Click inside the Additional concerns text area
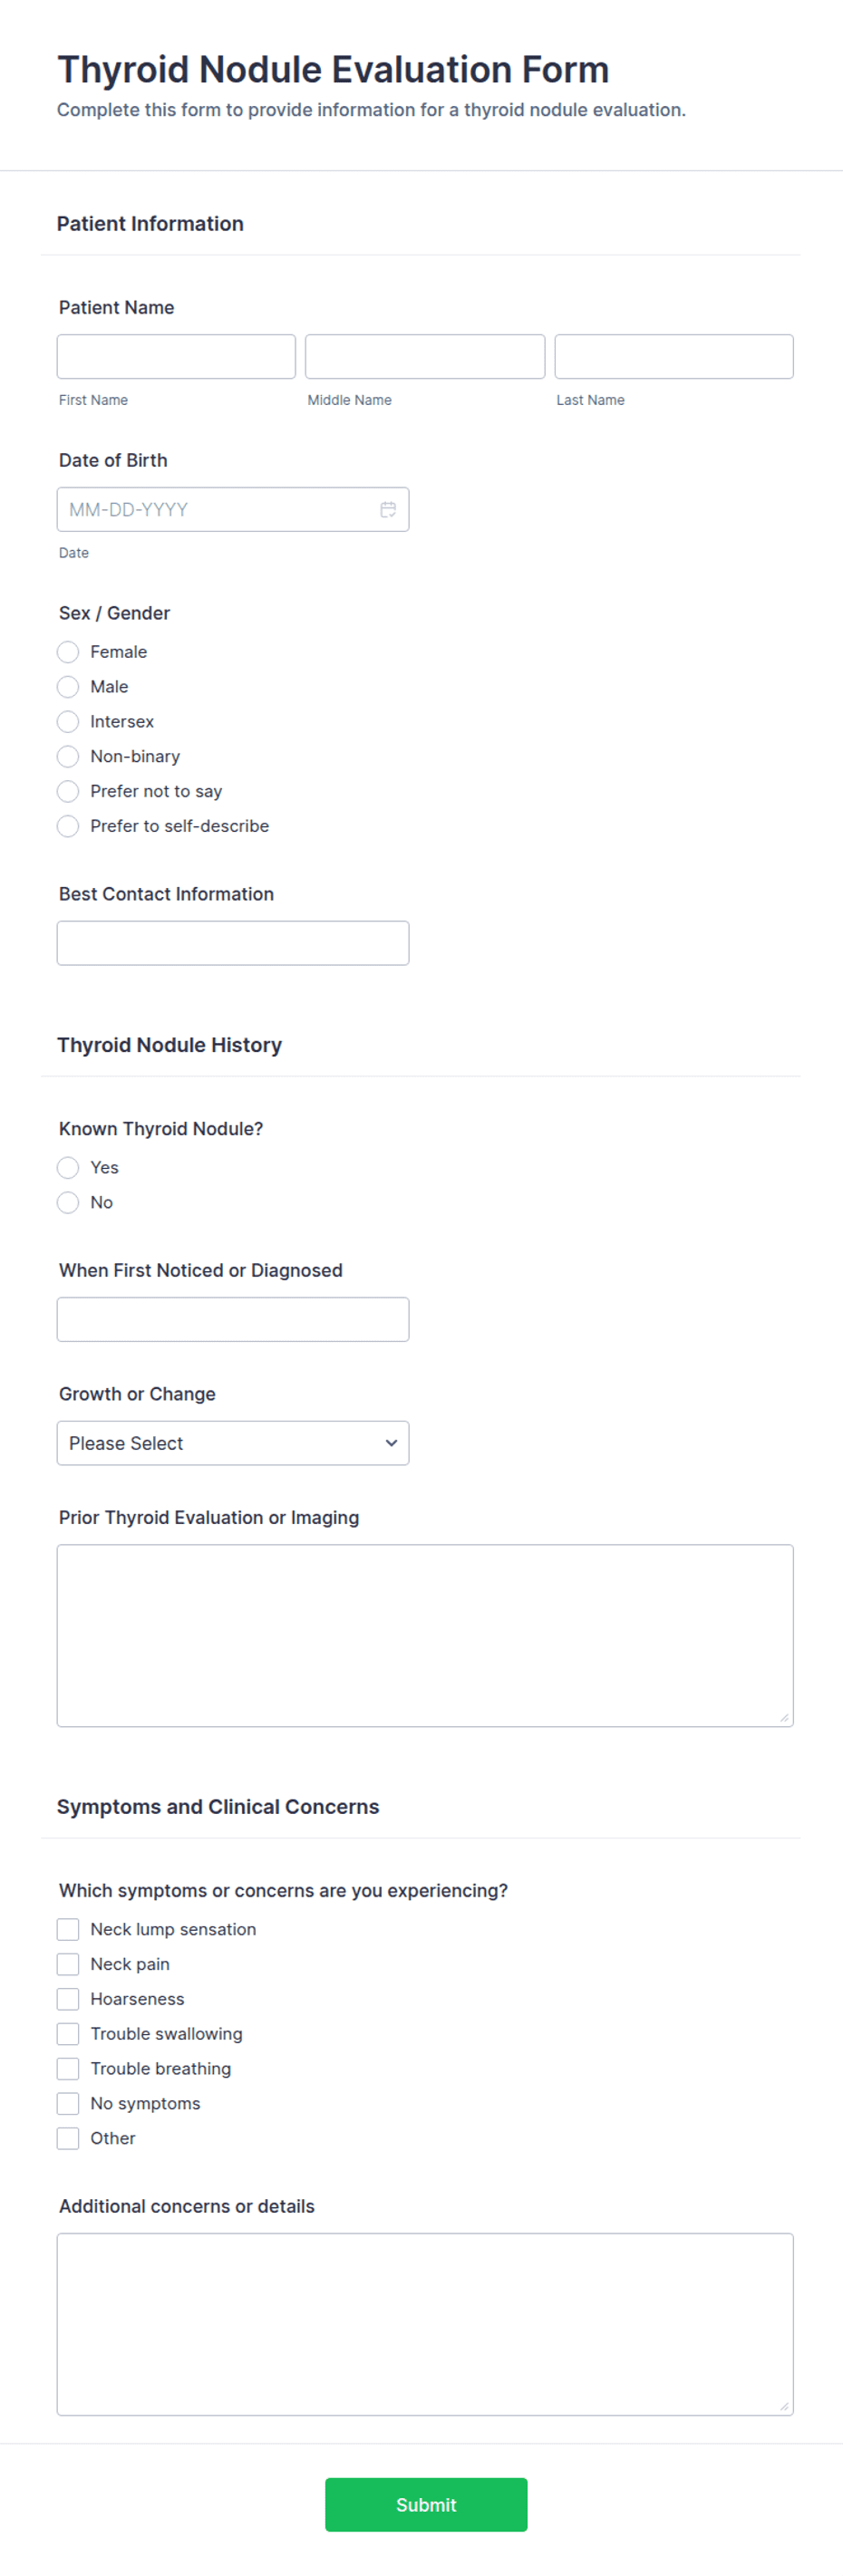Image resolution: width=843 pixels, height=2576 pixels. click(425, 2320)
